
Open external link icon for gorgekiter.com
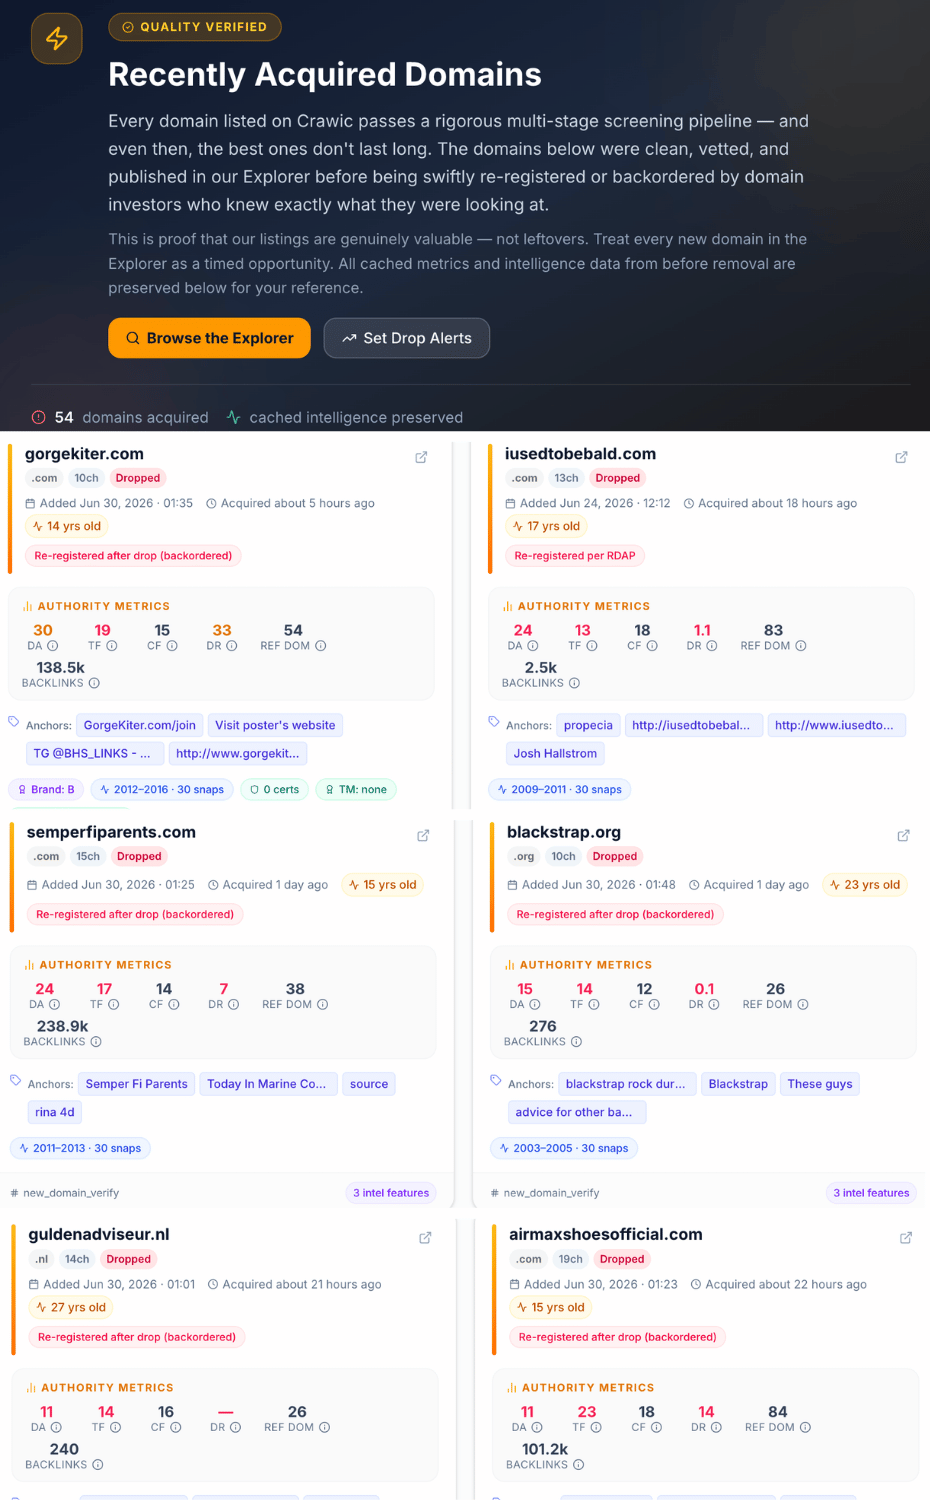[421, 457]
